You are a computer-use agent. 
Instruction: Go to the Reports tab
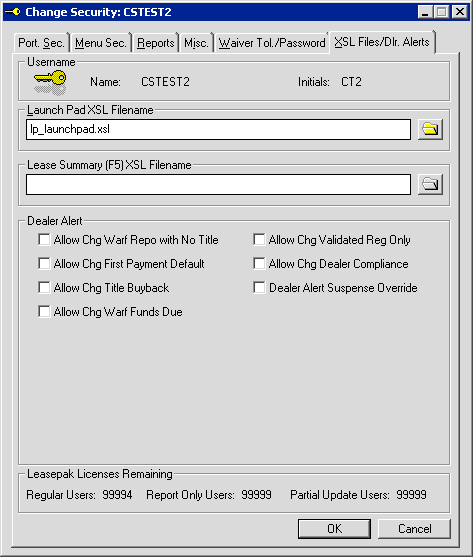point(156,43)
